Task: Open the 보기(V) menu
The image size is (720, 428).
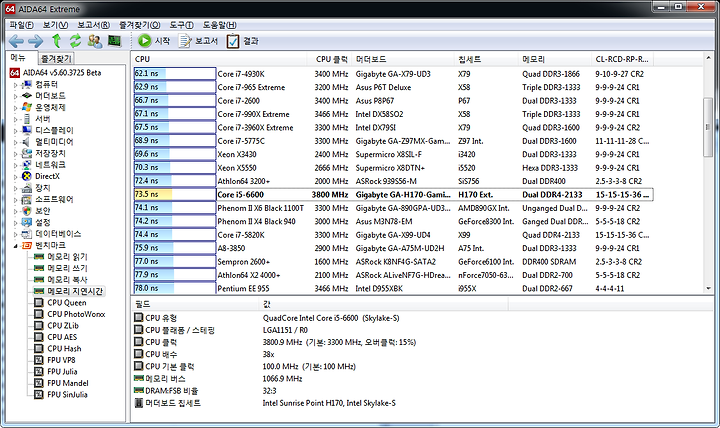Action: [x=55, y=25]
